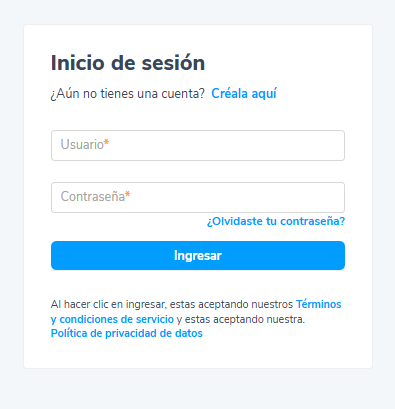395x409 pixels.
Task: Focus the Contraseña password field
Action: (198, 197)
